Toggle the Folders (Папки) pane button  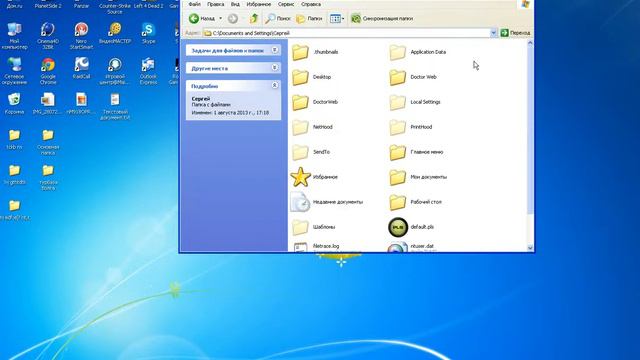309,18
